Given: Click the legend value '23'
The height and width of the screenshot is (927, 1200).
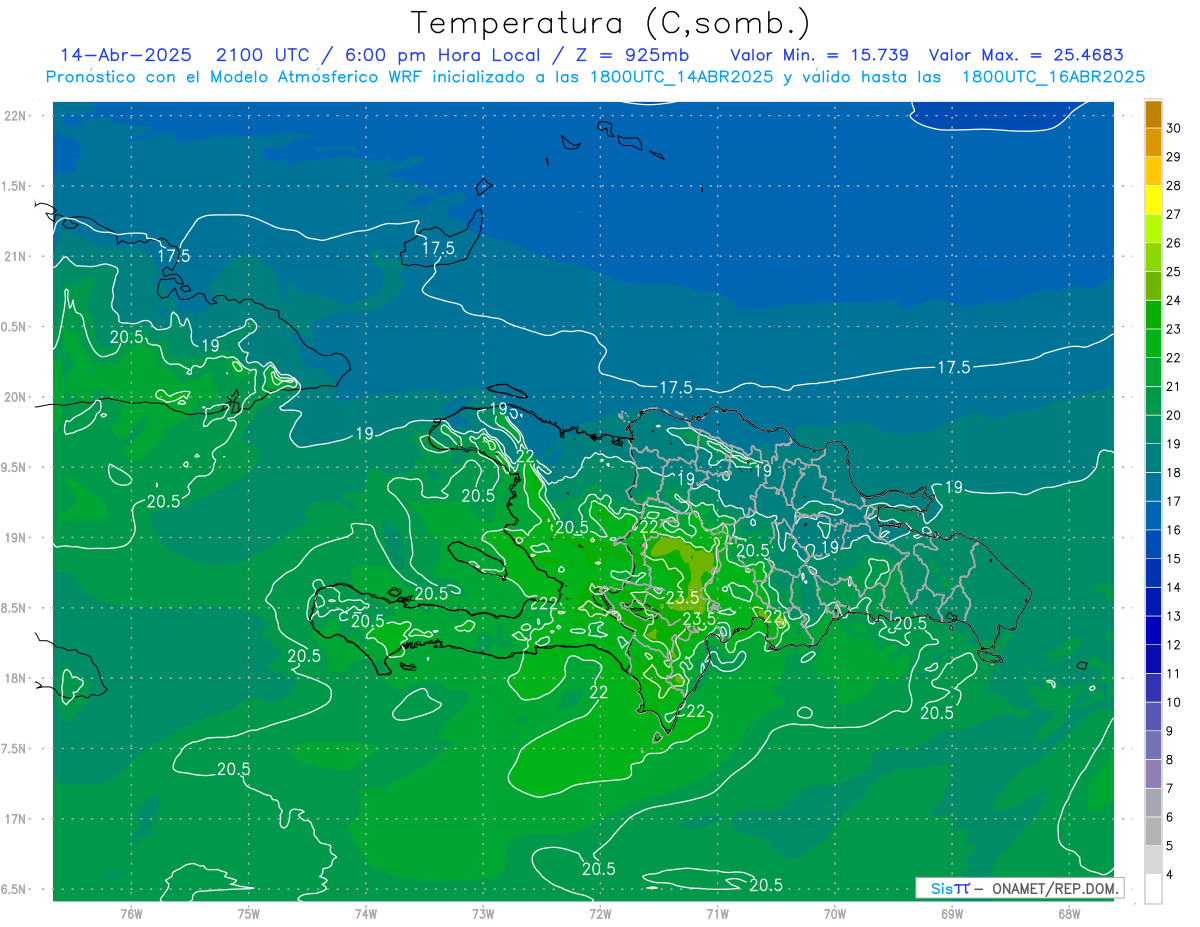Looking at the screenshot, I should pos(1174,329).
